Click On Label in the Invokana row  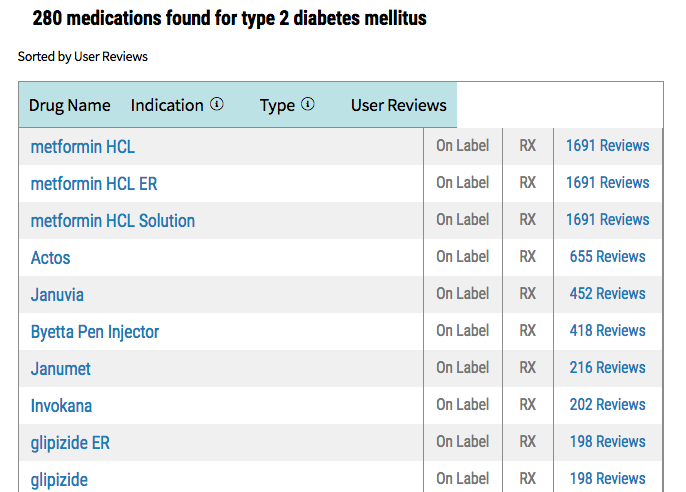tap(462, 405)
